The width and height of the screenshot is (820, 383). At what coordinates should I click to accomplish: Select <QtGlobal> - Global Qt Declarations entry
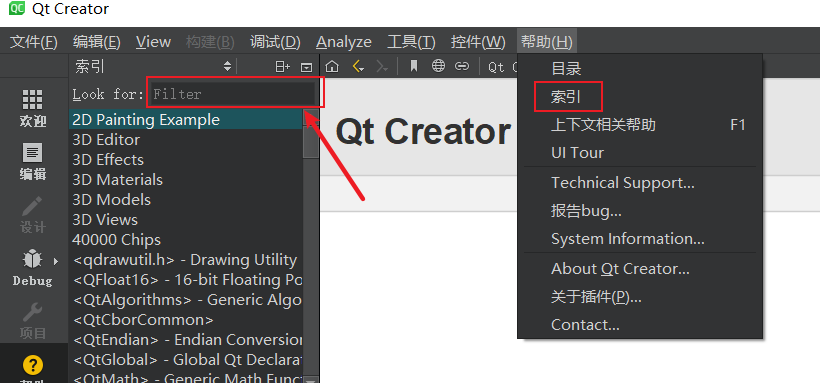pos(186,360)
